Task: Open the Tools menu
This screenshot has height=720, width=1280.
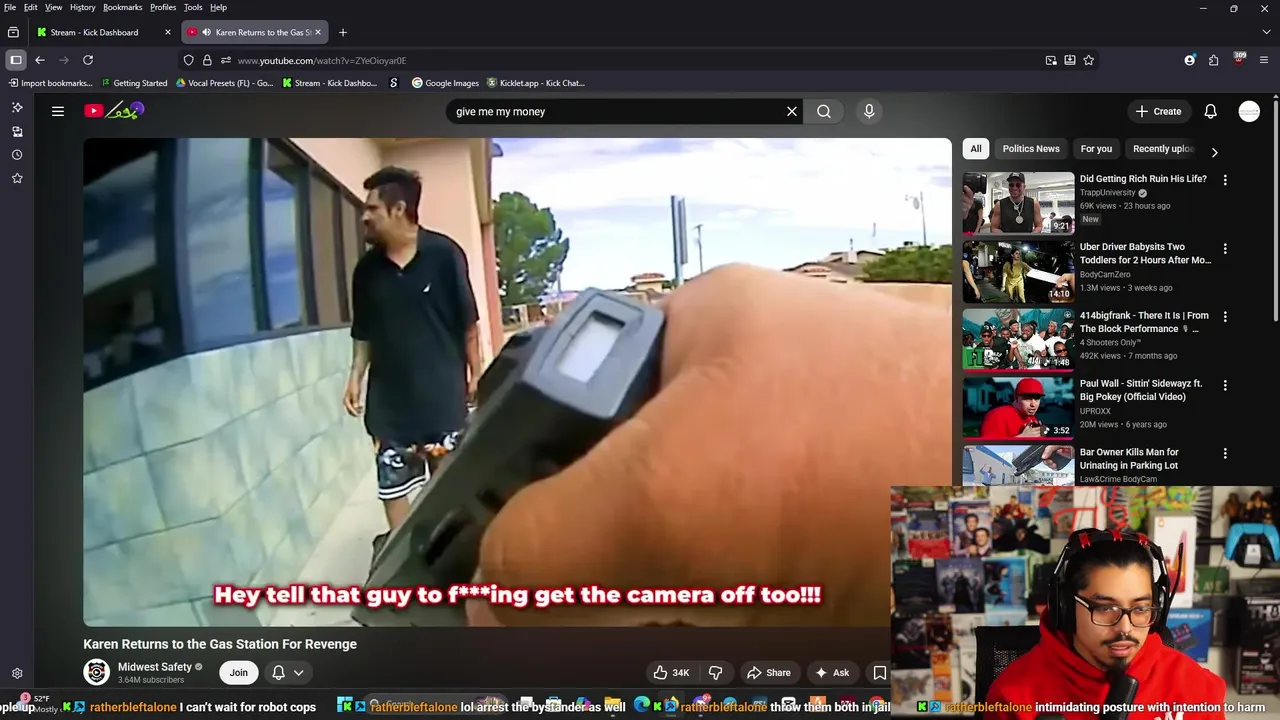Action: pyautogui.click(x=193, y=7)
